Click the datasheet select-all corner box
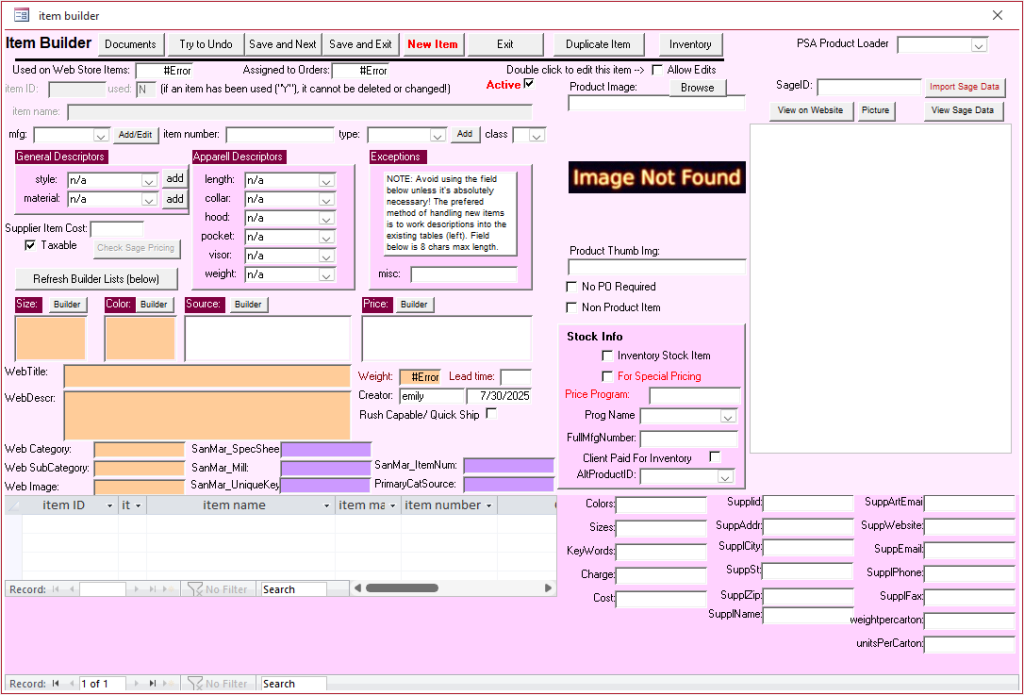Screen dimensions: 1024x695 (13, 506)
